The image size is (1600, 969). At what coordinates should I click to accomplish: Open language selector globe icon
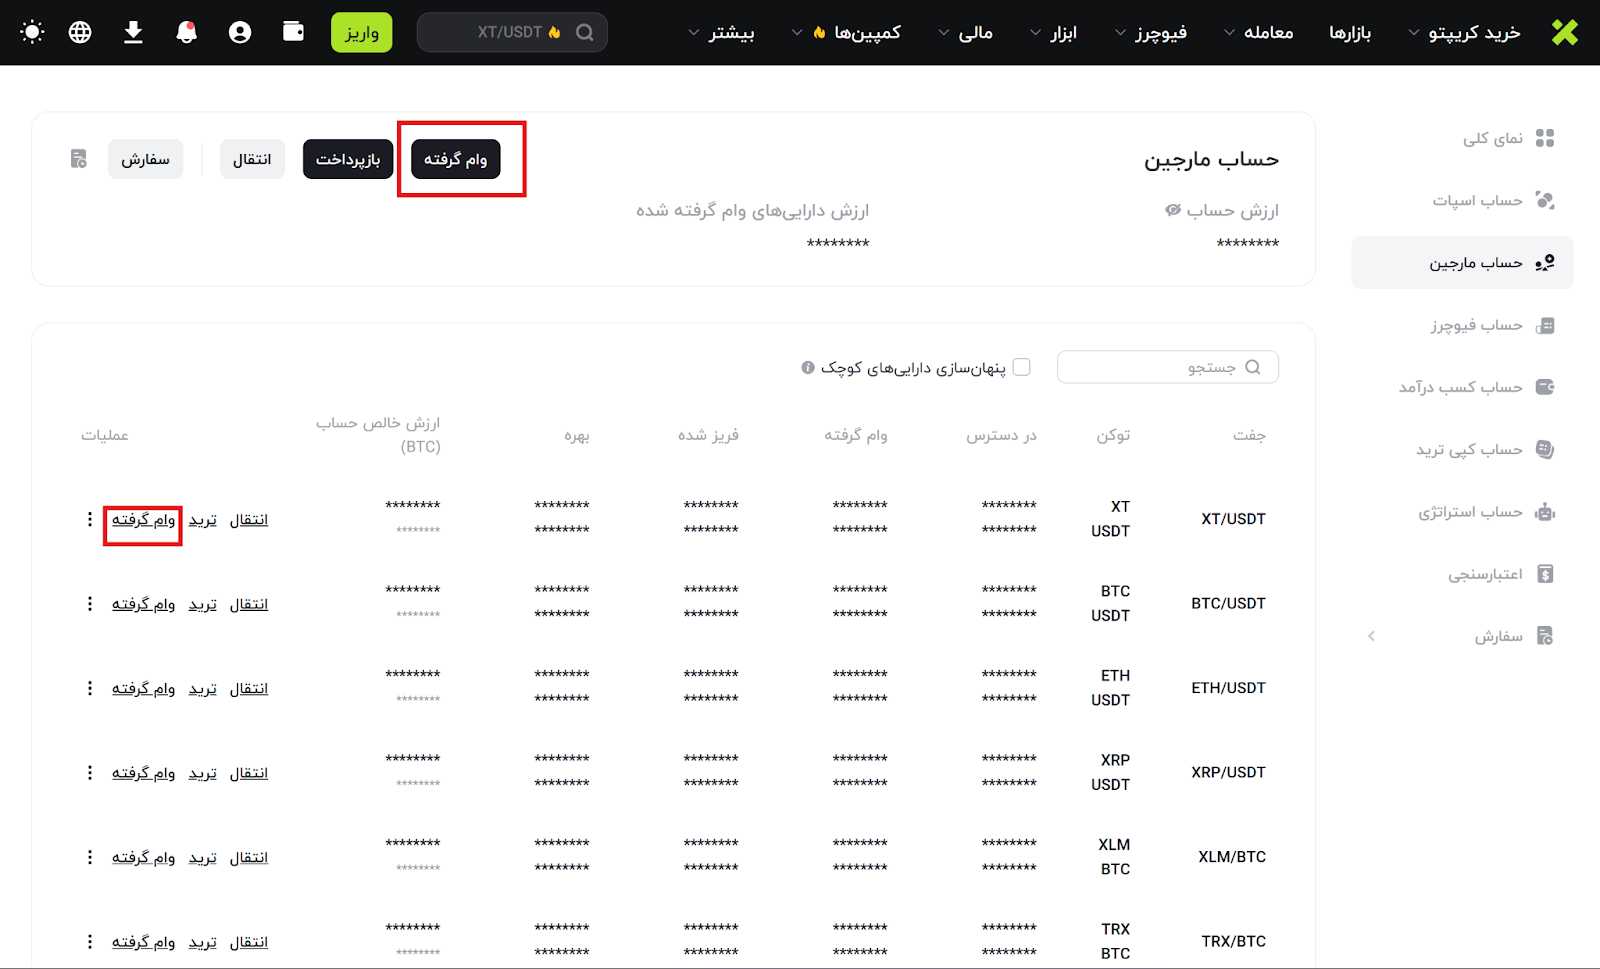click(80, 32)
